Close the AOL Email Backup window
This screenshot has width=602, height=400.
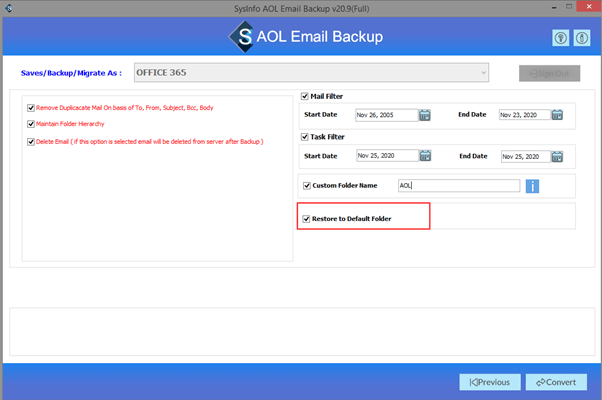pos(589,6)
